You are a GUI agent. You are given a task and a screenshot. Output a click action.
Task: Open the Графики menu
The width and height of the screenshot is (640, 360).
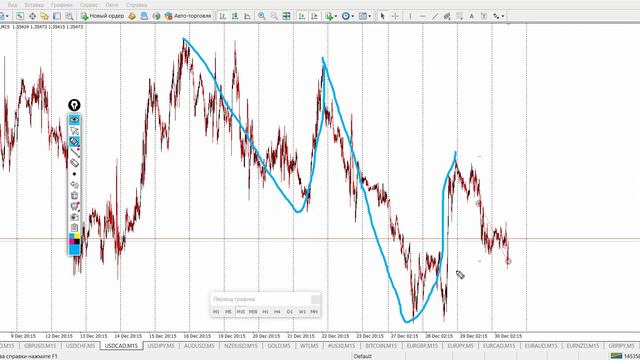tap(62, 5)
